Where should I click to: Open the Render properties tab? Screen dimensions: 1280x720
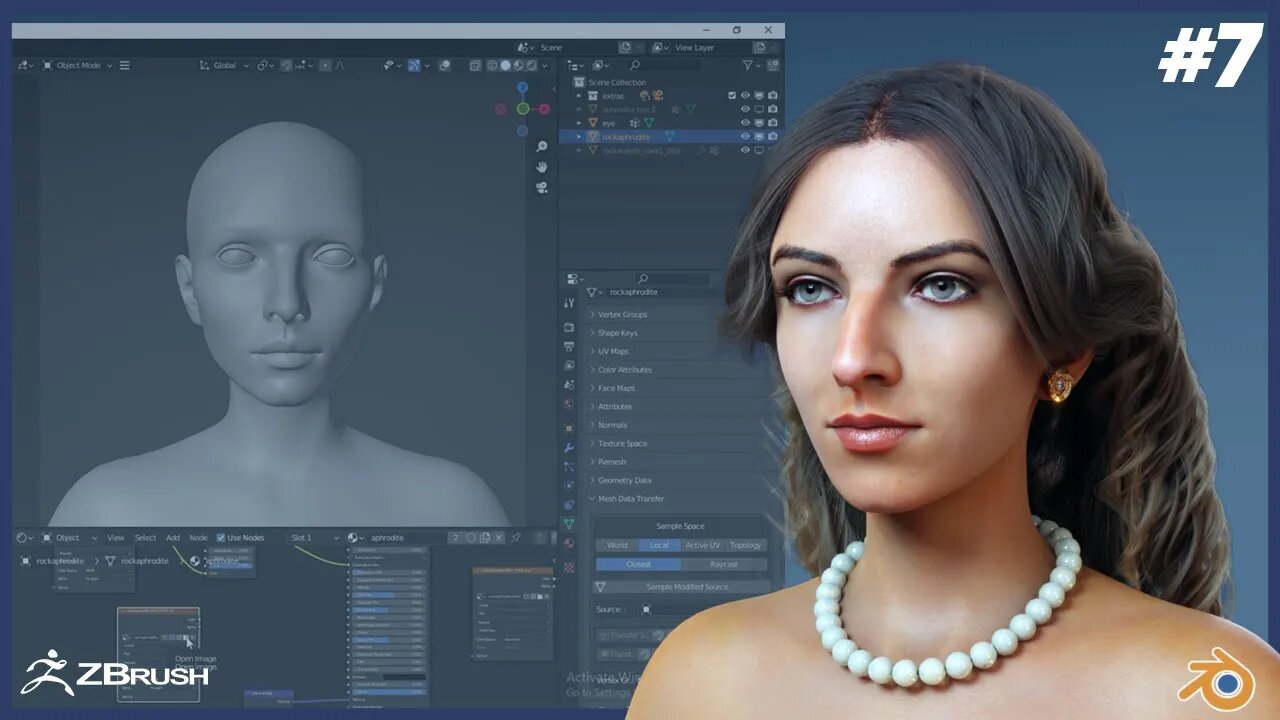[569, 327]
